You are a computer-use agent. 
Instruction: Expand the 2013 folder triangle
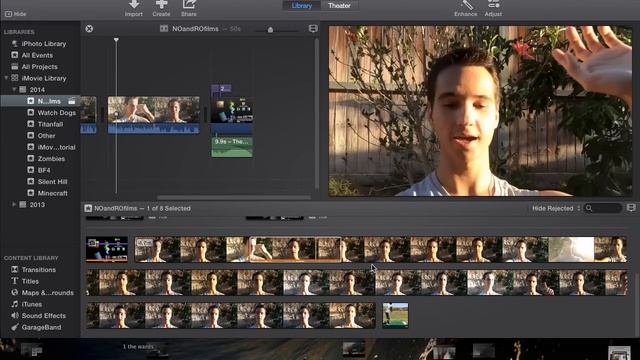click(14, 204)
